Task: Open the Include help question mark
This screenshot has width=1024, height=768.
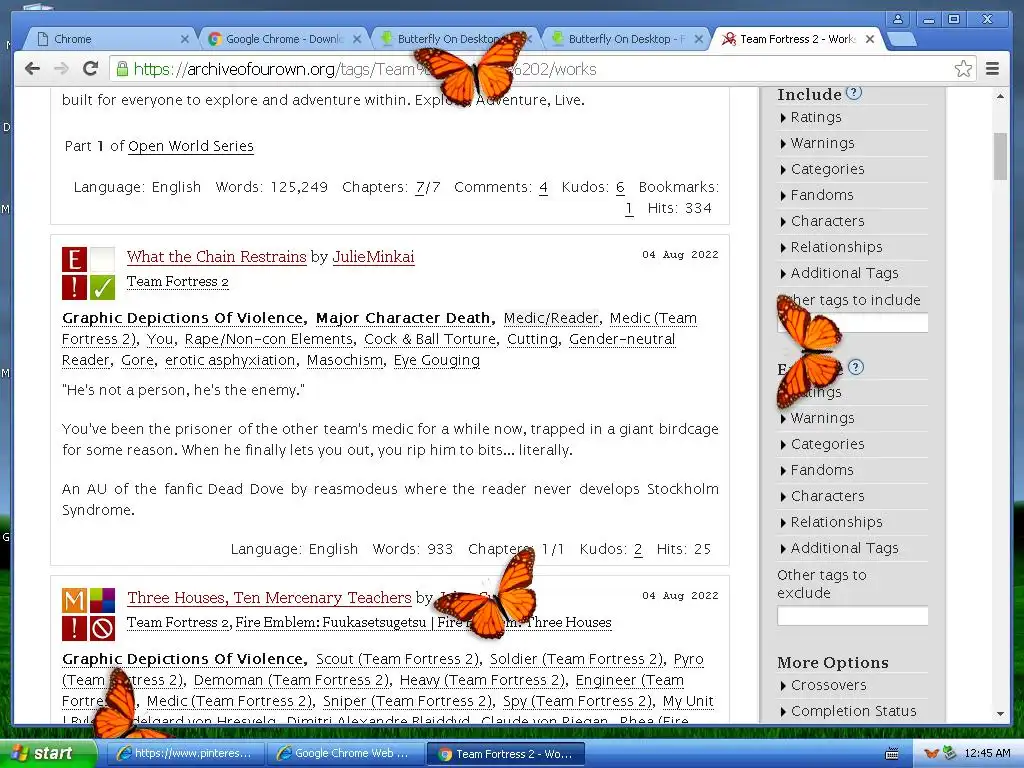Action: [x=854, y=93]
